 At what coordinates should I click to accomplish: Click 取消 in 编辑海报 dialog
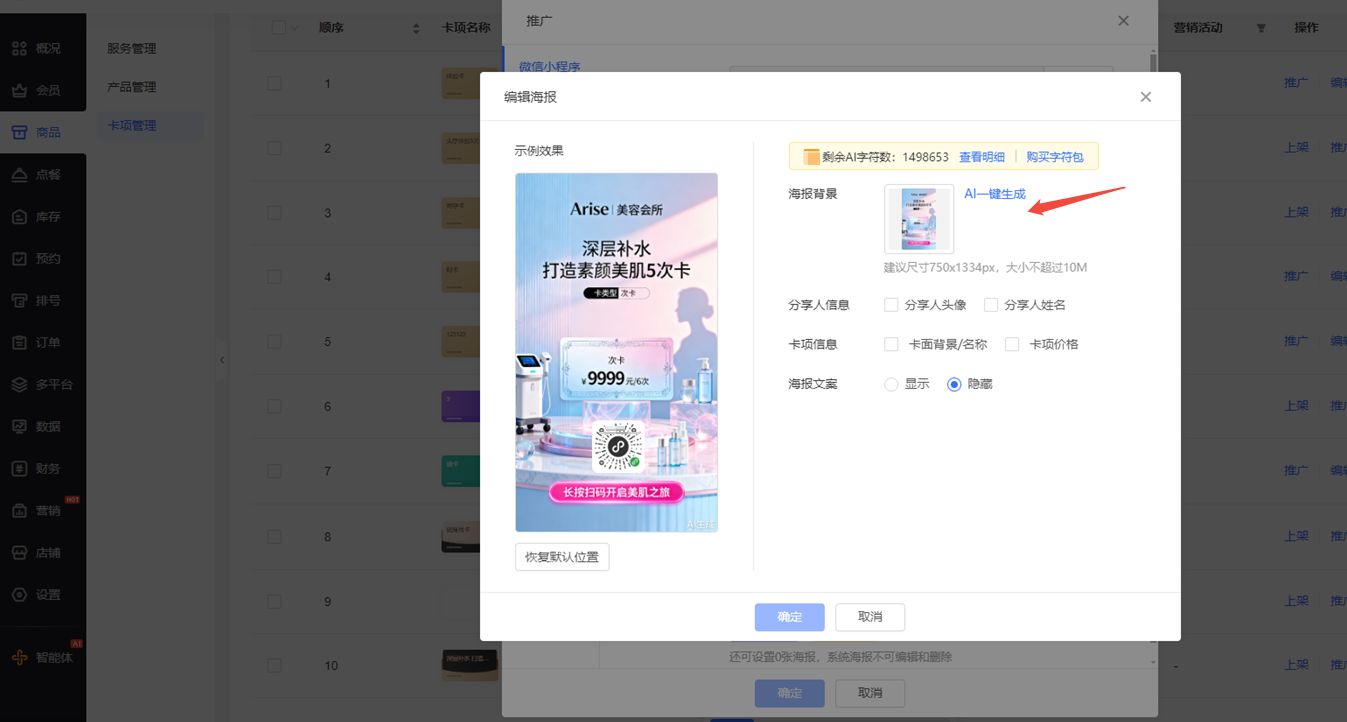pos(870,617)
